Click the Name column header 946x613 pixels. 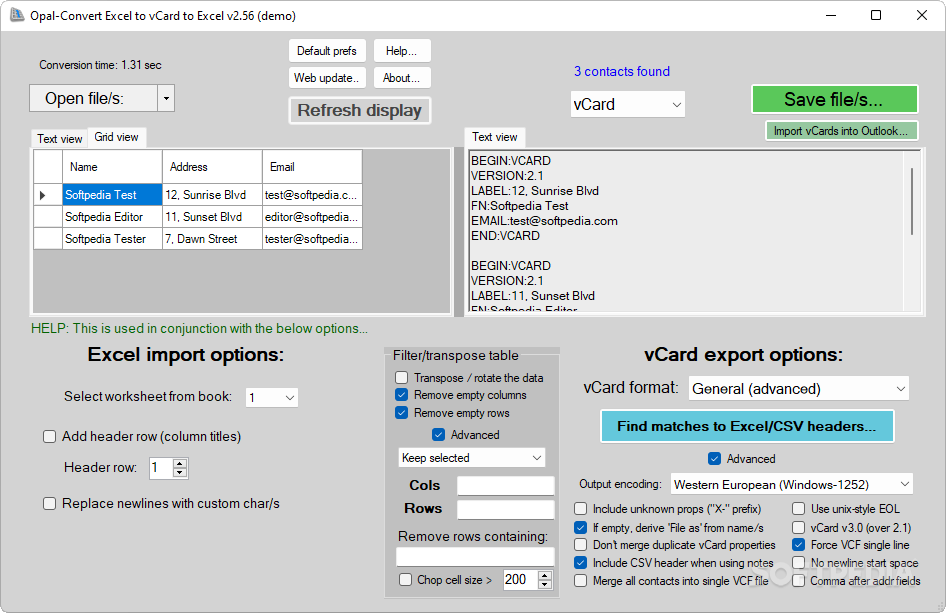112,167
